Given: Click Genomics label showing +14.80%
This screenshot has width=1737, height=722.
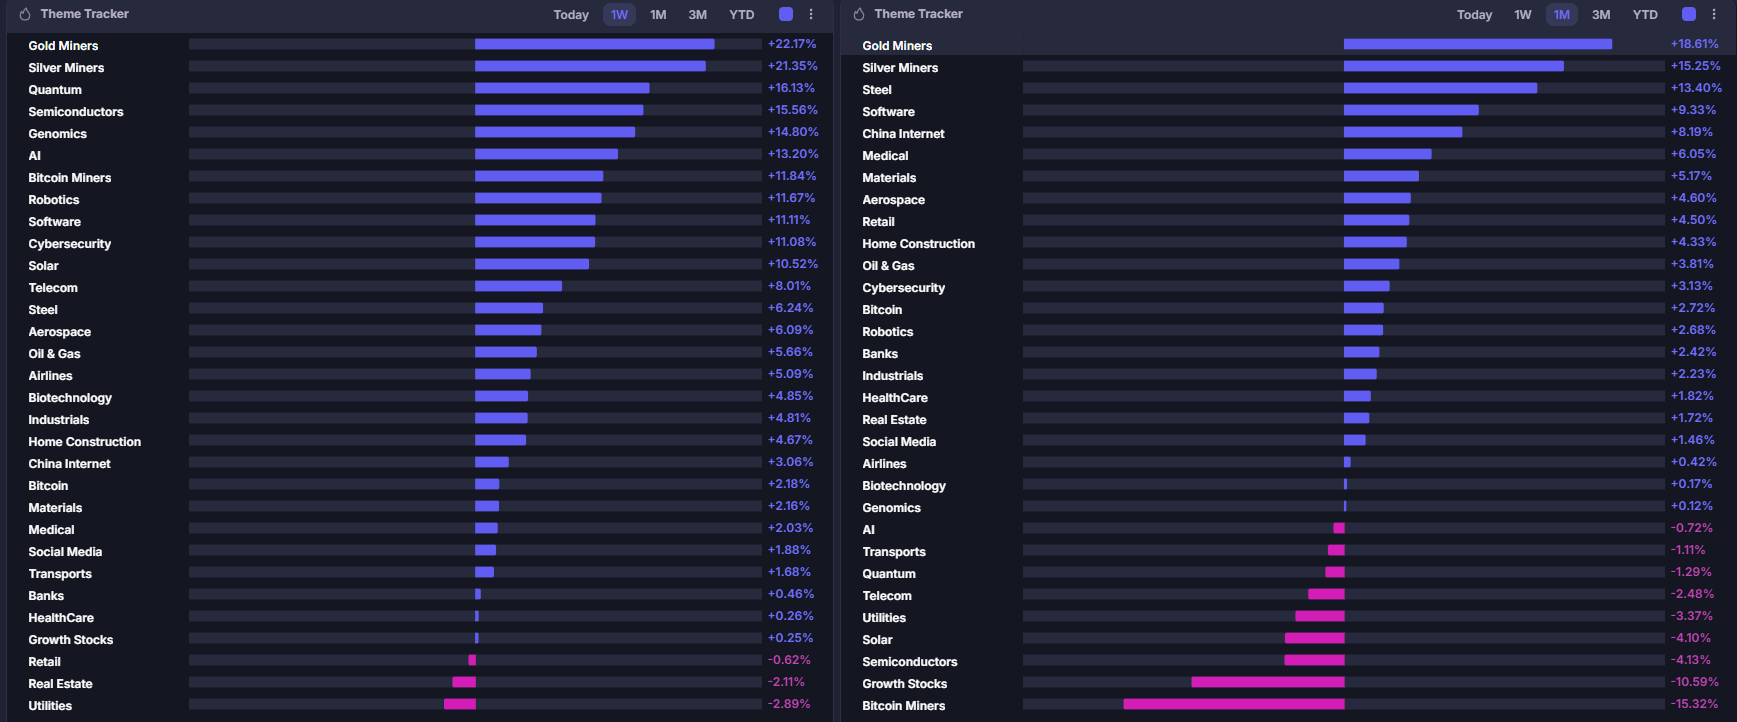Looking at the screenshot, I should 57,134.
